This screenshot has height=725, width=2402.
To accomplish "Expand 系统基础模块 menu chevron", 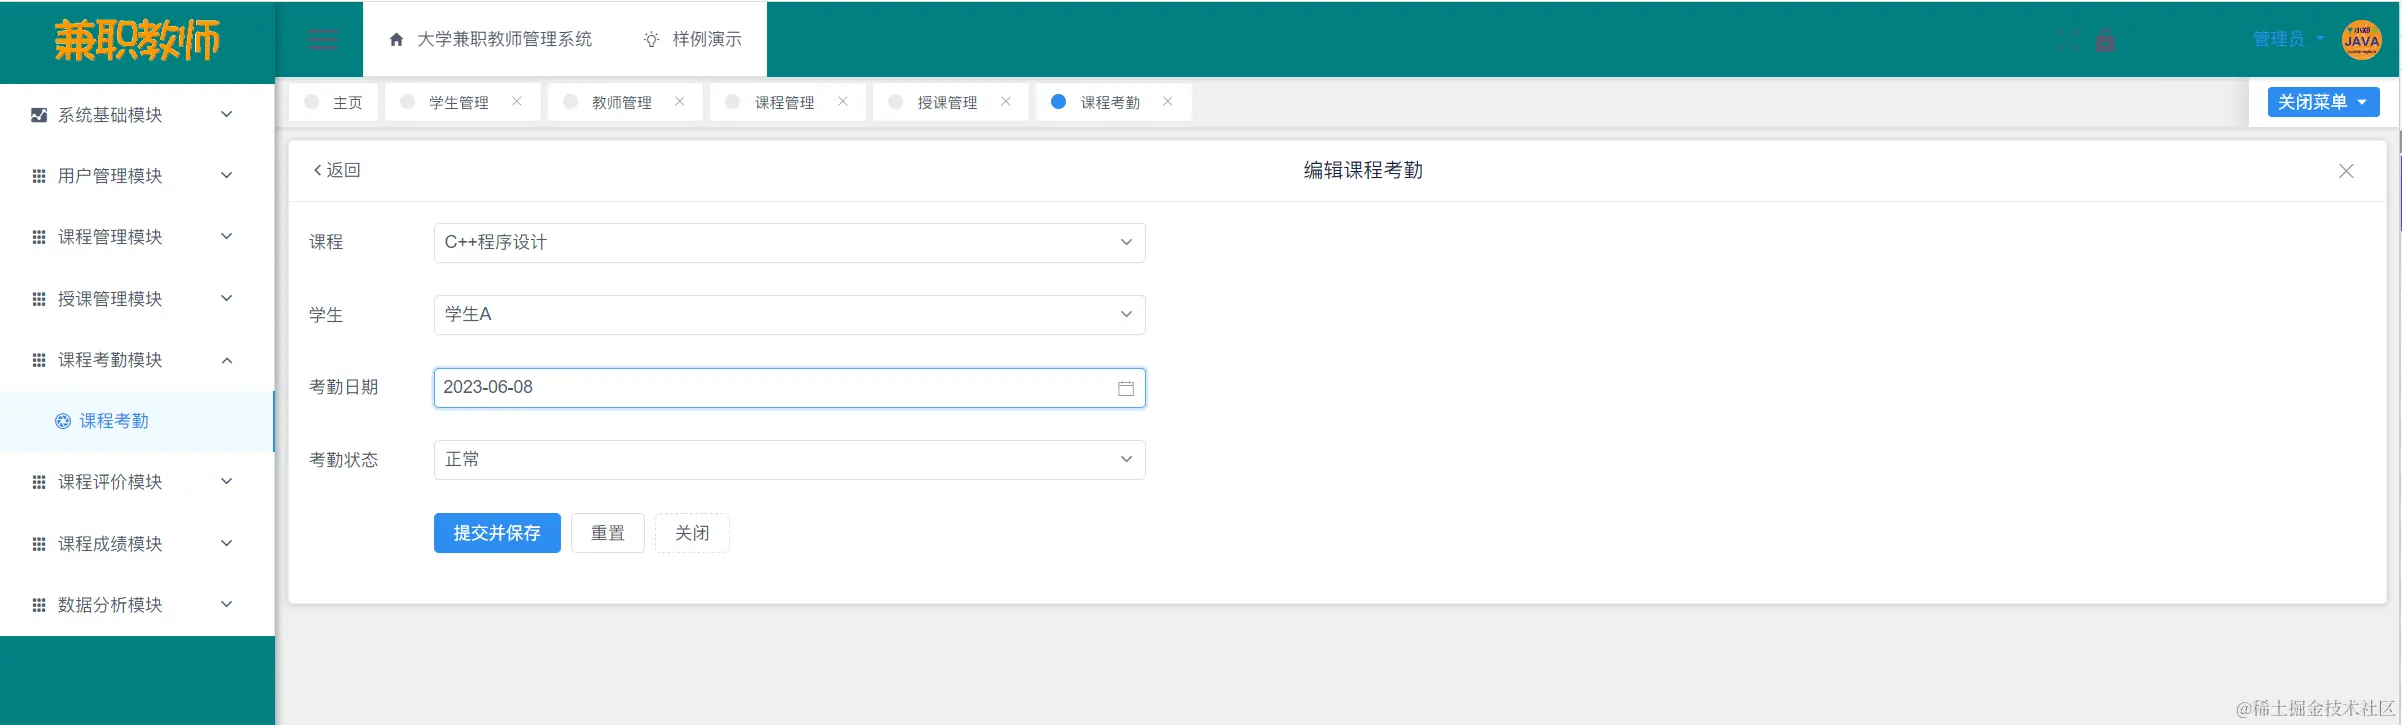I will [227, 114].
